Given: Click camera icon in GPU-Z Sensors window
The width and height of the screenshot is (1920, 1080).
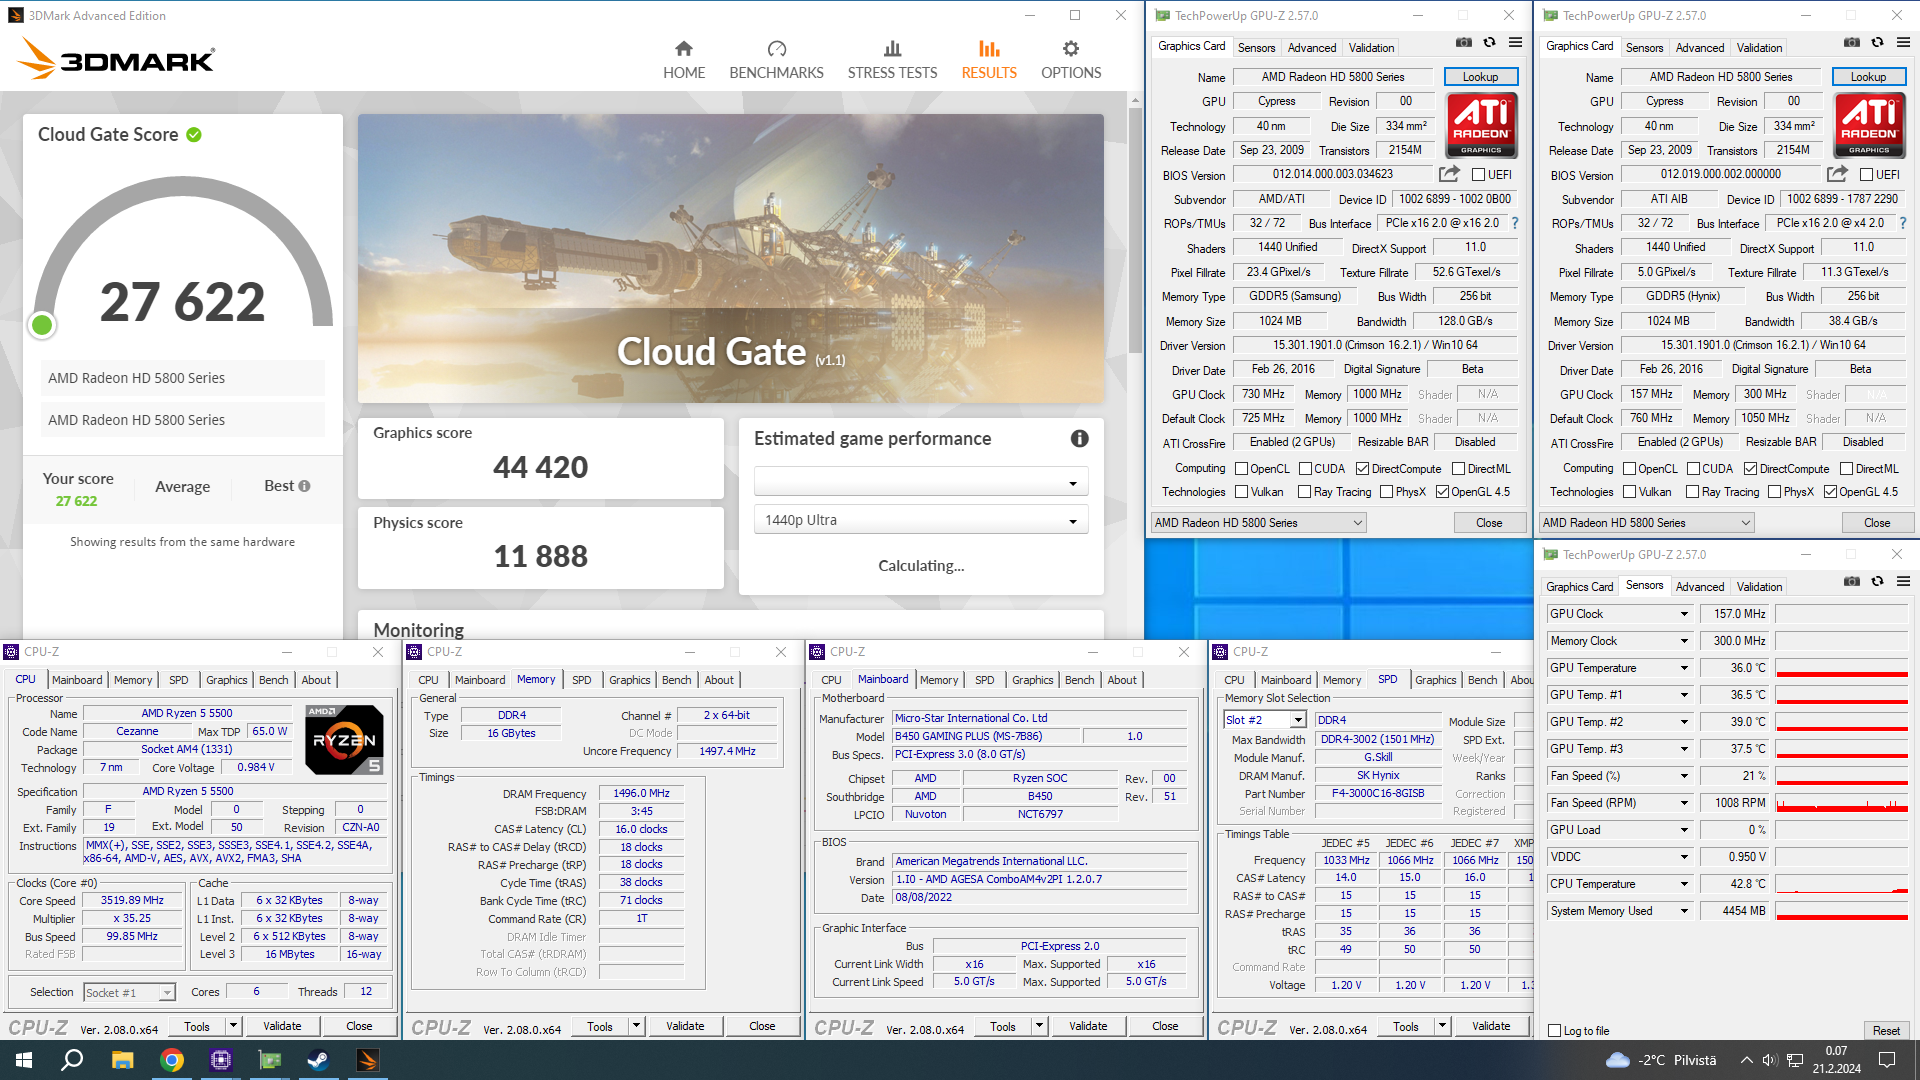Looking at the screenshot, I should (1852, 582).
